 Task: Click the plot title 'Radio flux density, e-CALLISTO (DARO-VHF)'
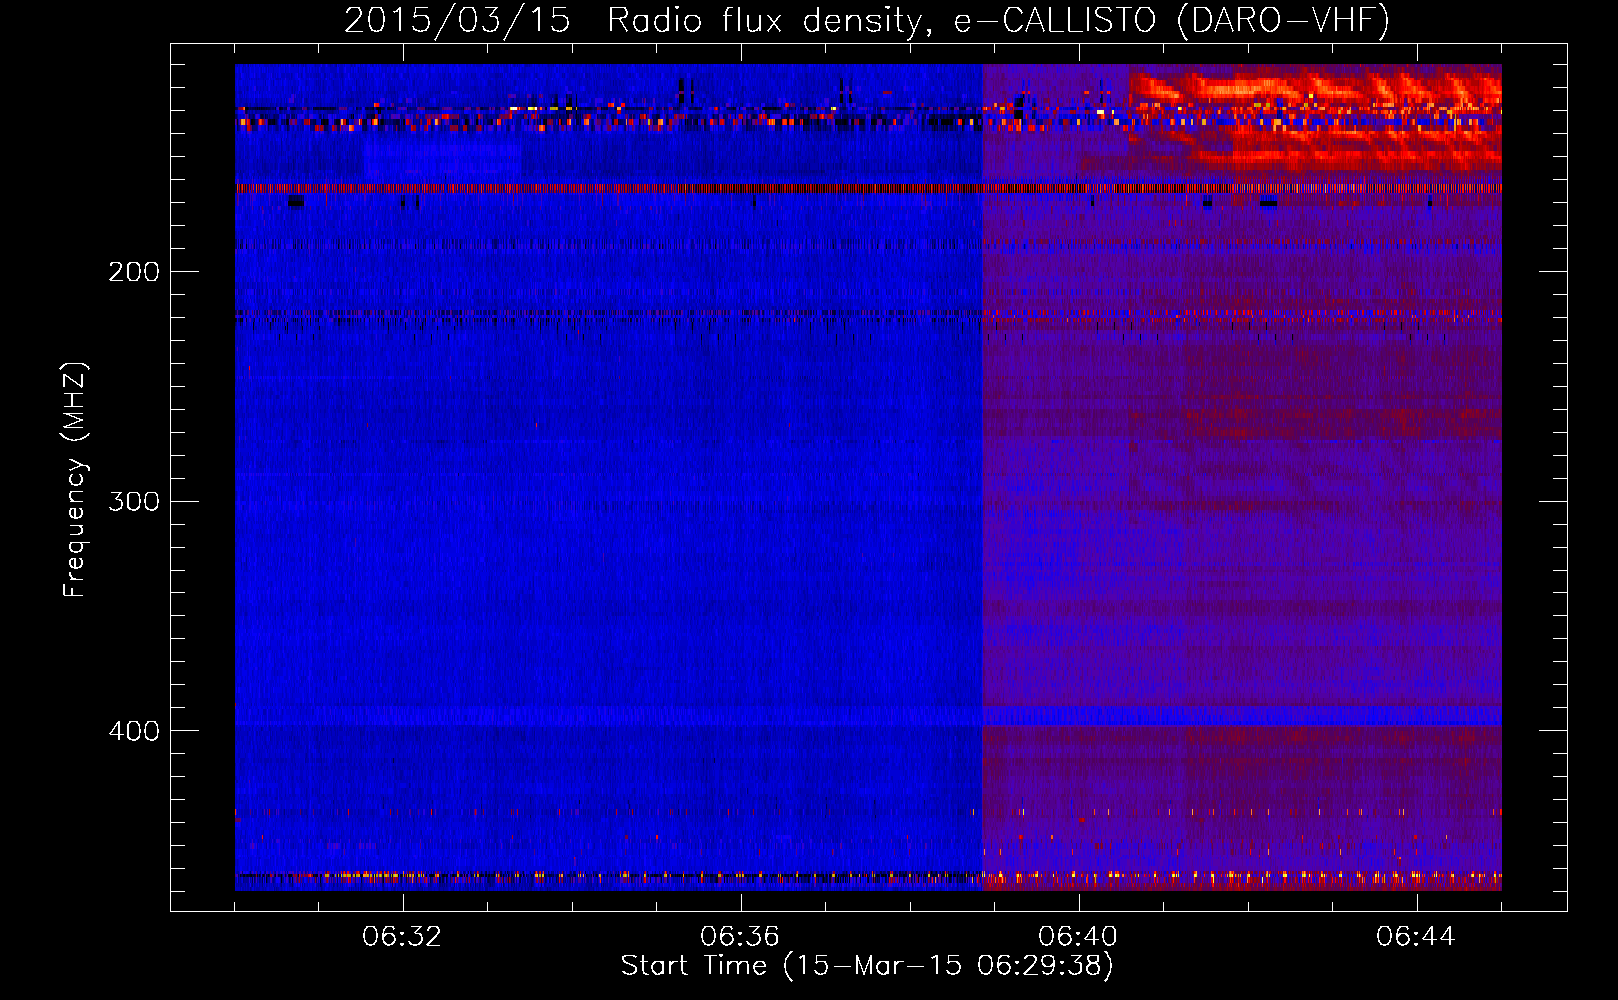[998, 21]
